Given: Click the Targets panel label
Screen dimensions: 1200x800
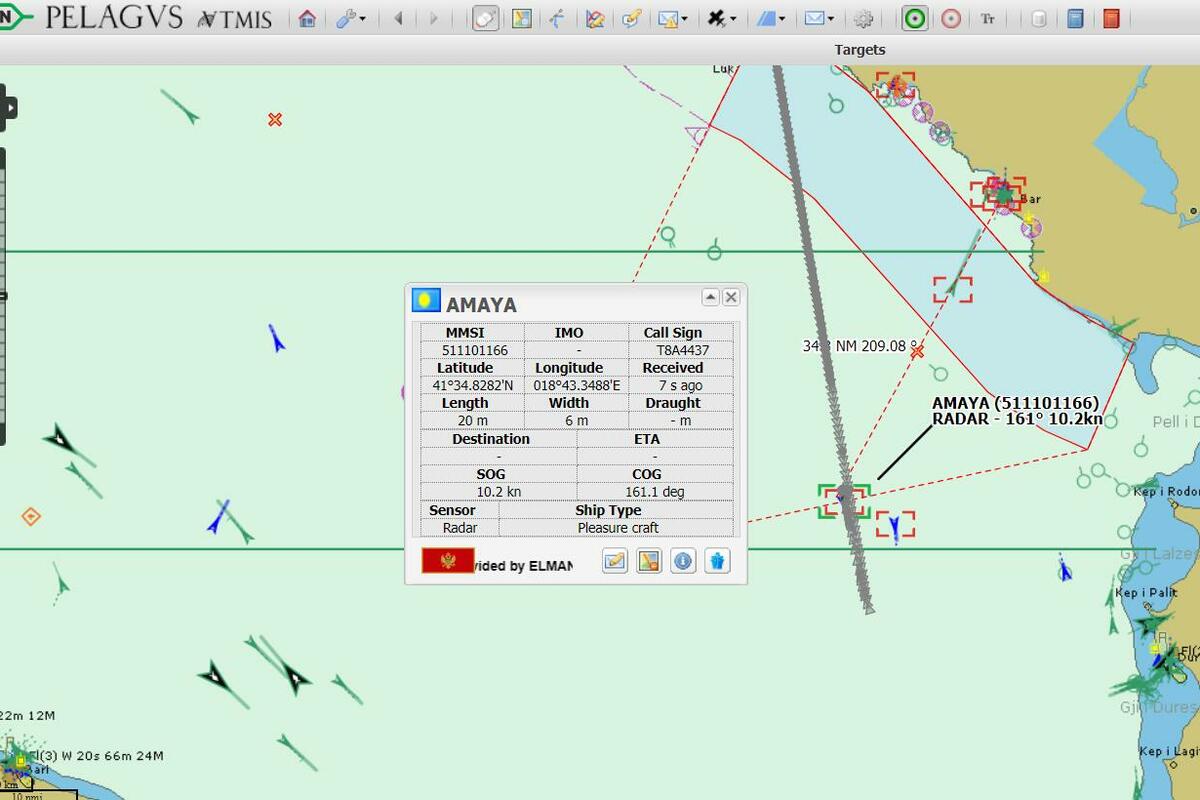Looking at the screenshot, I should (x=860, y=50).
